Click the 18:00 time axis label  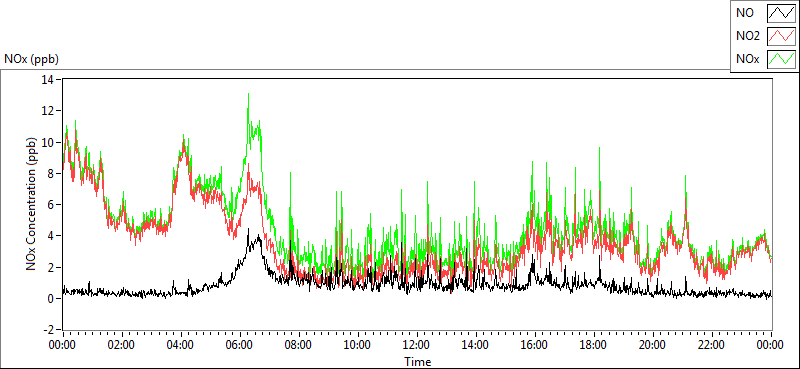(594, 345)
